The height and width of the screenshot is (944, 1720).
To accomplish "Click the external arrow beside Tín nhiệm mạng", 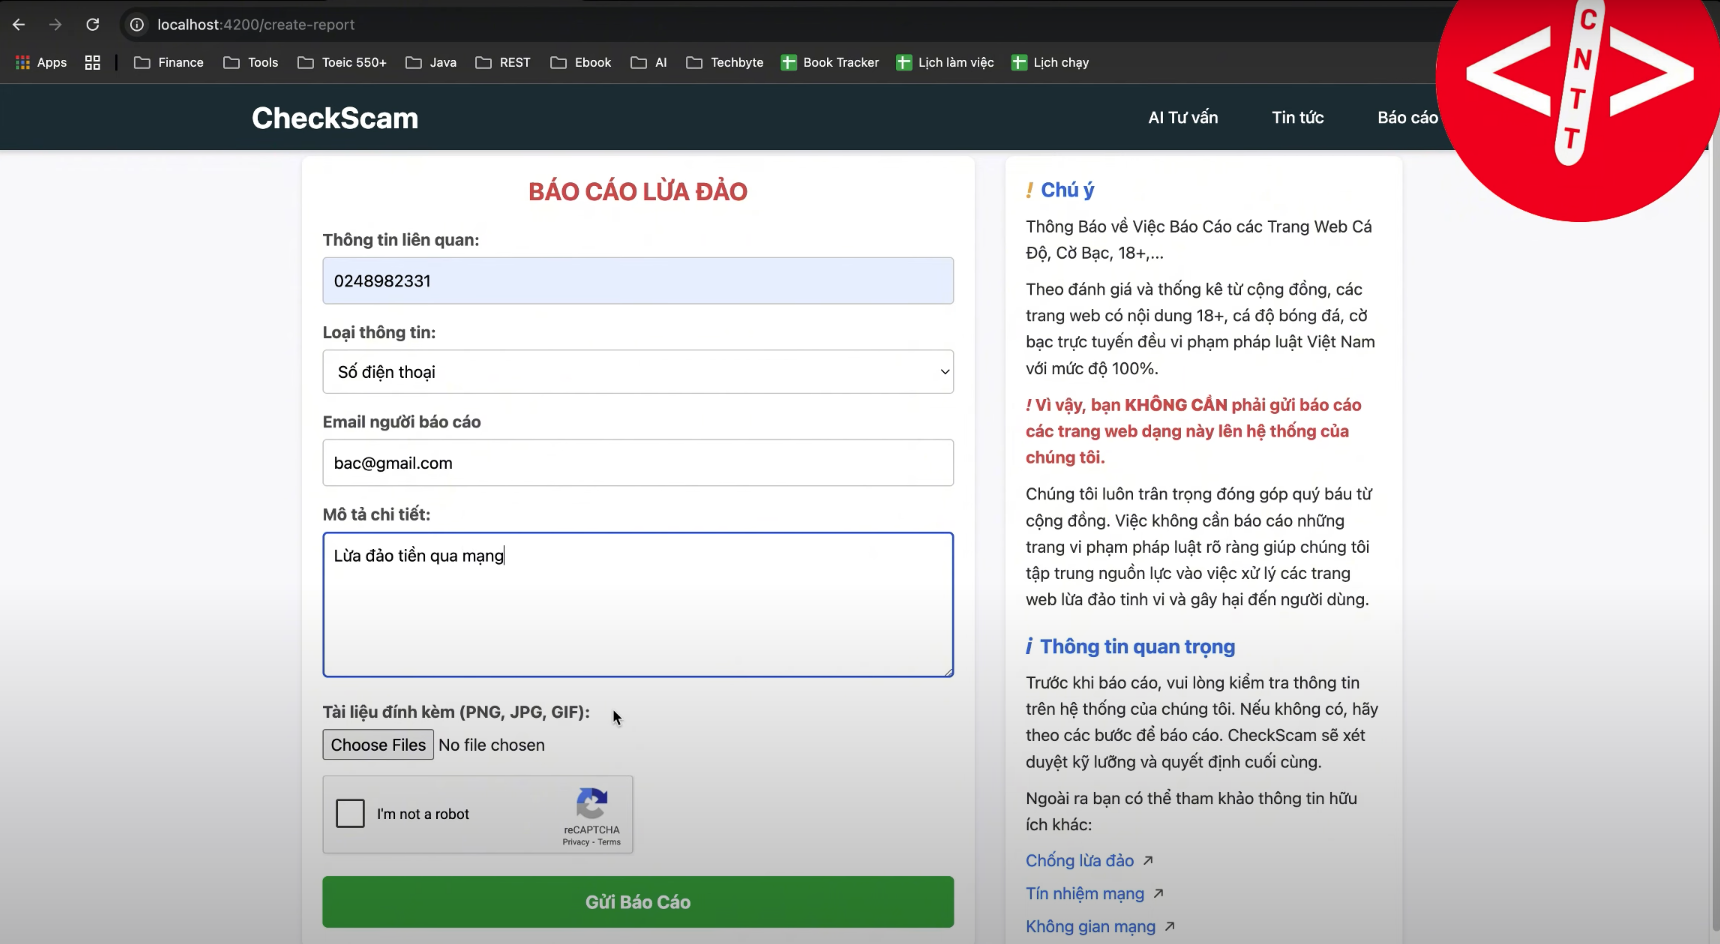I will 1158,893.
